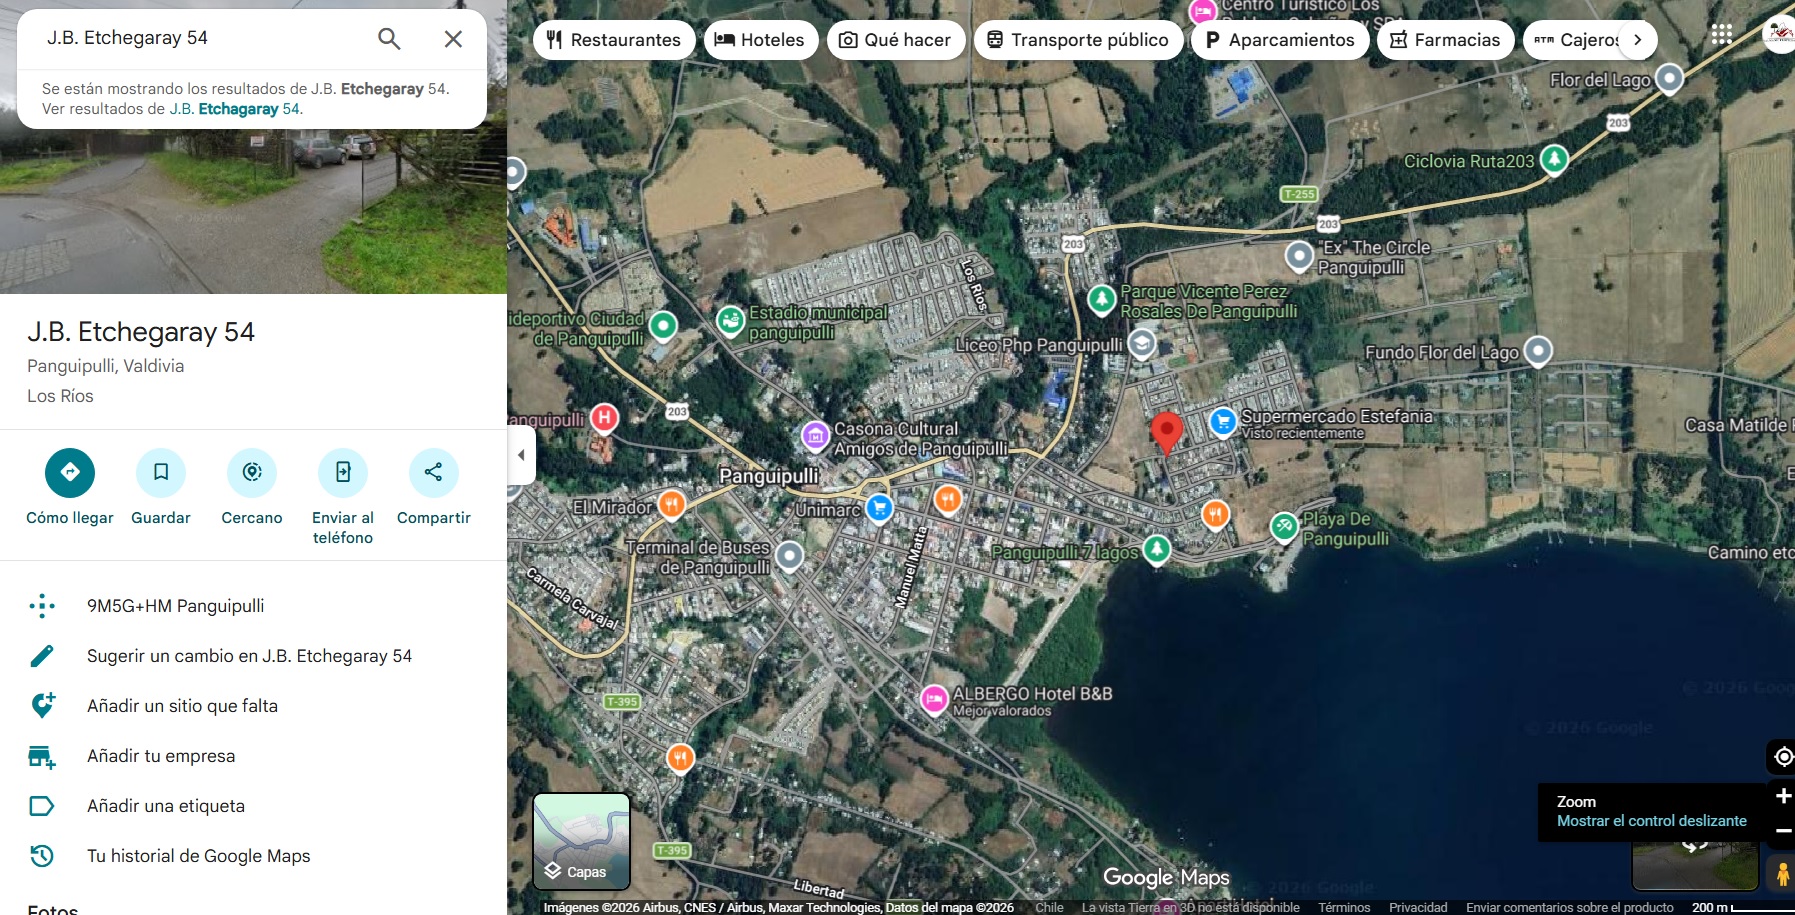Screen dimensions: 1795x915
Task: Click the Unimarc shopping marker
Action: coord(879,508)
